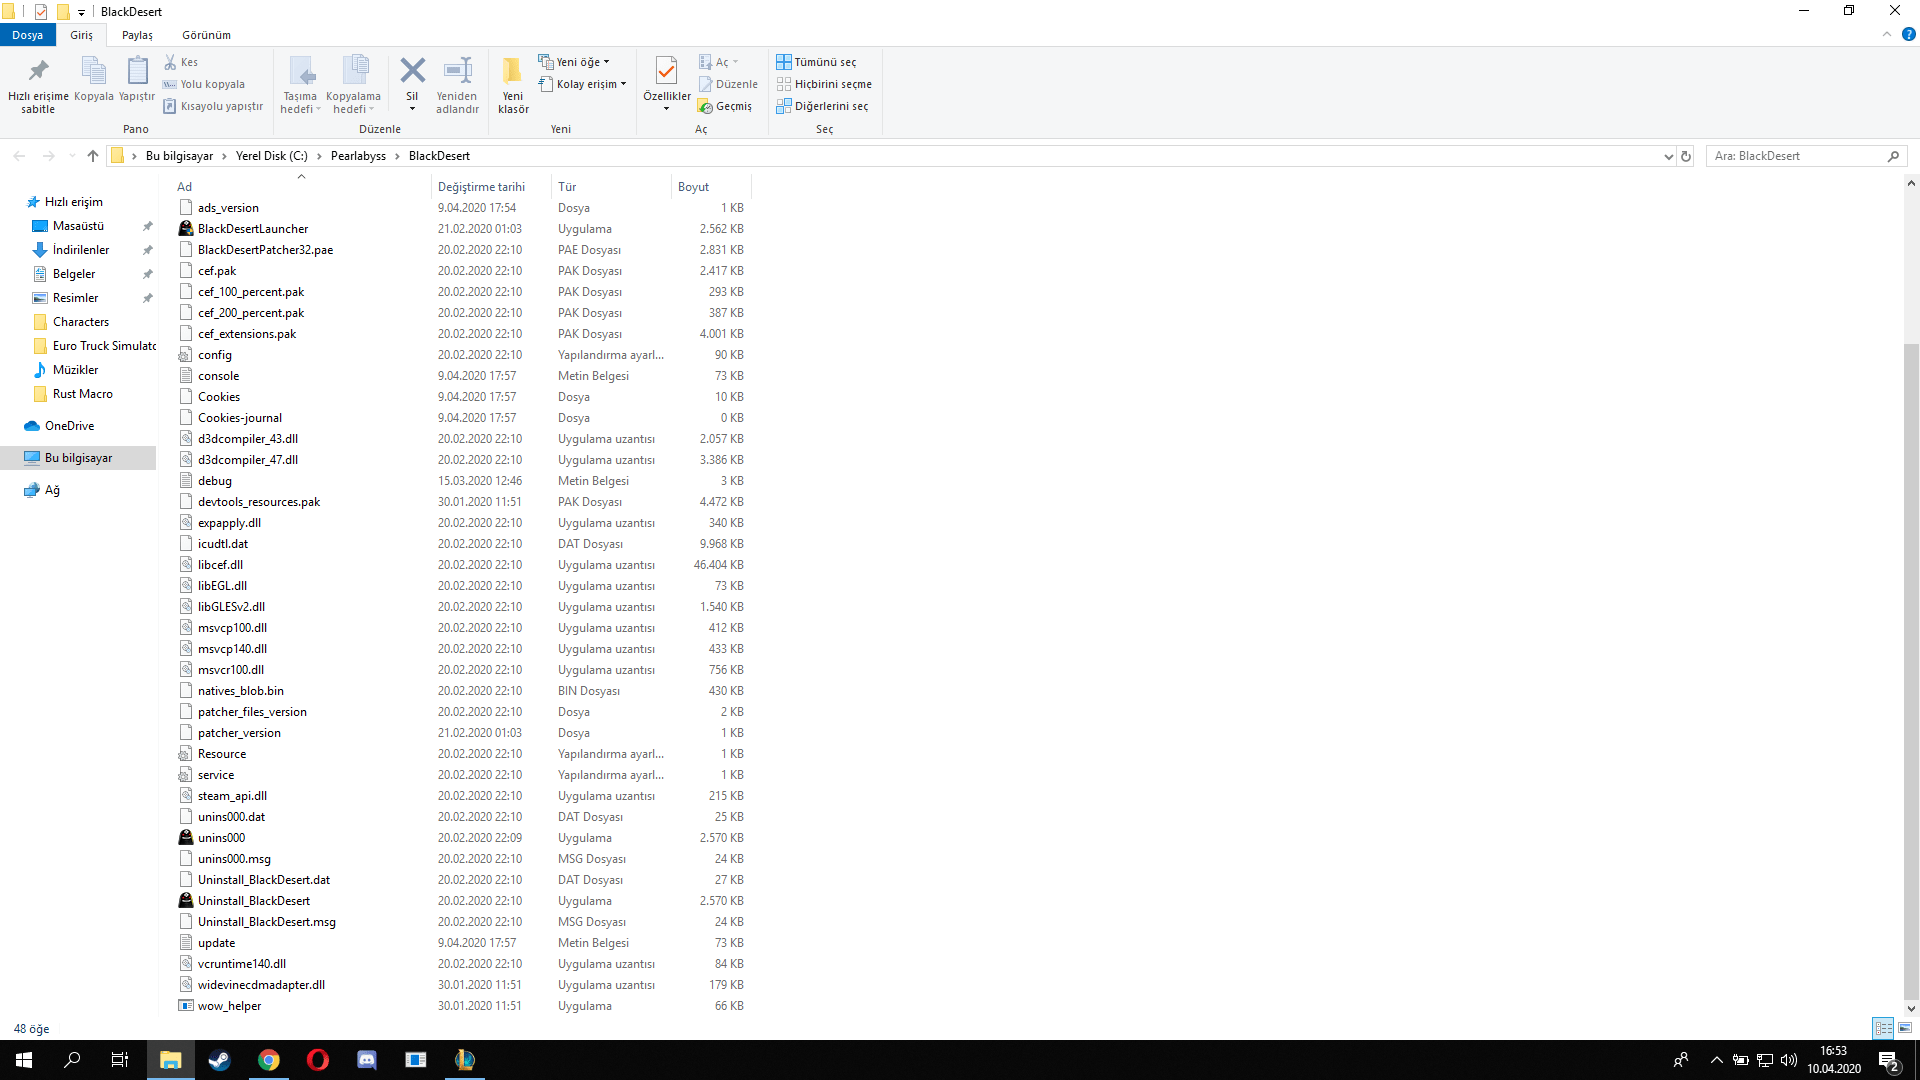Image resolution: width=1920 pixels, height=1080 pixels.
Task: Click Yerel Disk (C:) breadcrumb
Action: coord(272,156)
